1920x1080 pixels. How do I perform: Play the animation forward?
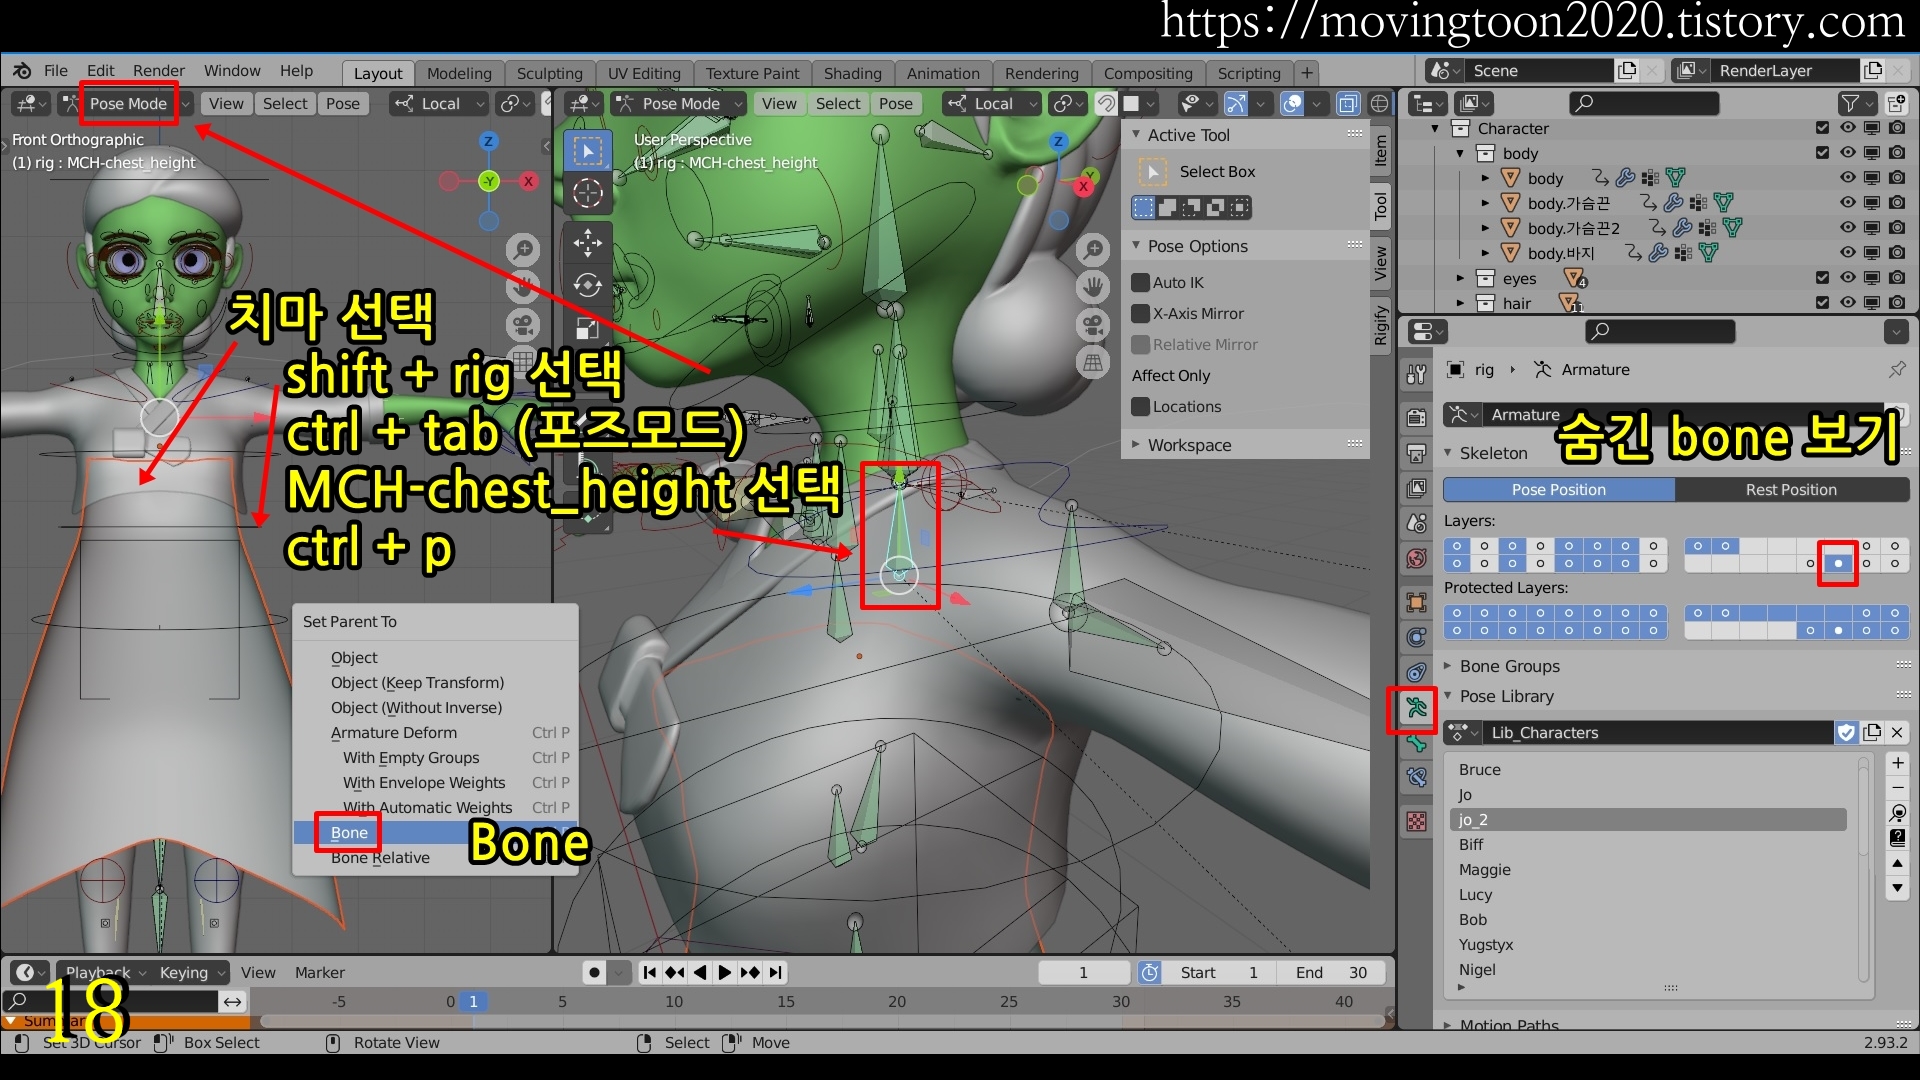click(725, 972)
